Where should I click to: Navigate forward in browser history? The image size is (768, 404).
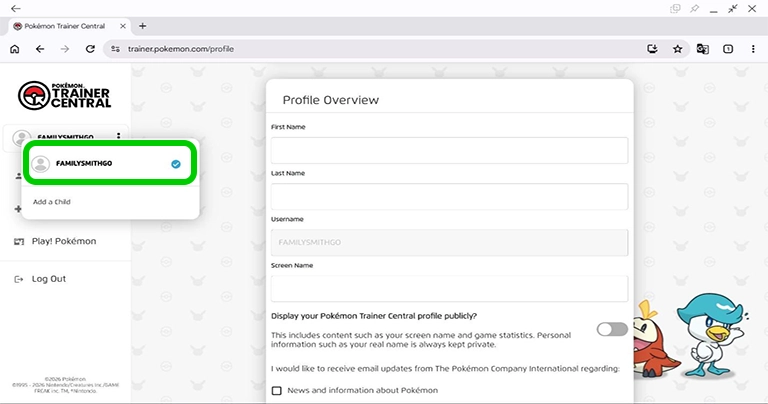click(65, 49)
